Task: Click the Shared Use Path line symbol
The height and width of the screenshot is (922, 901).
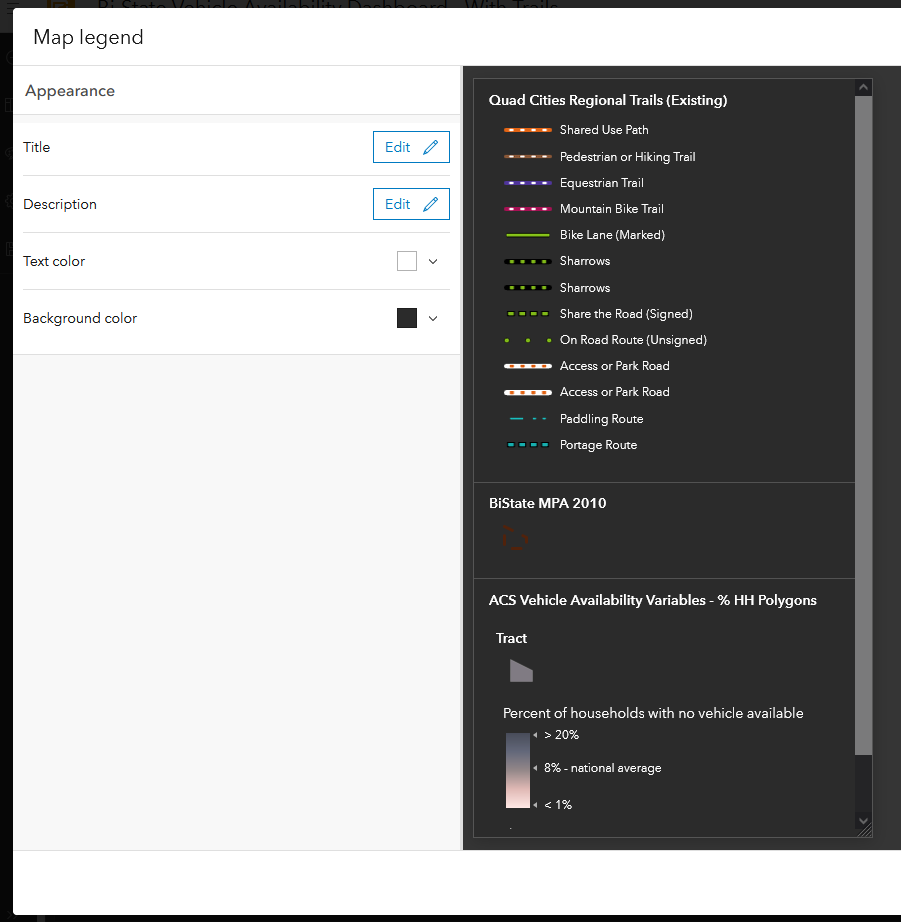Action: pos(528,130)
